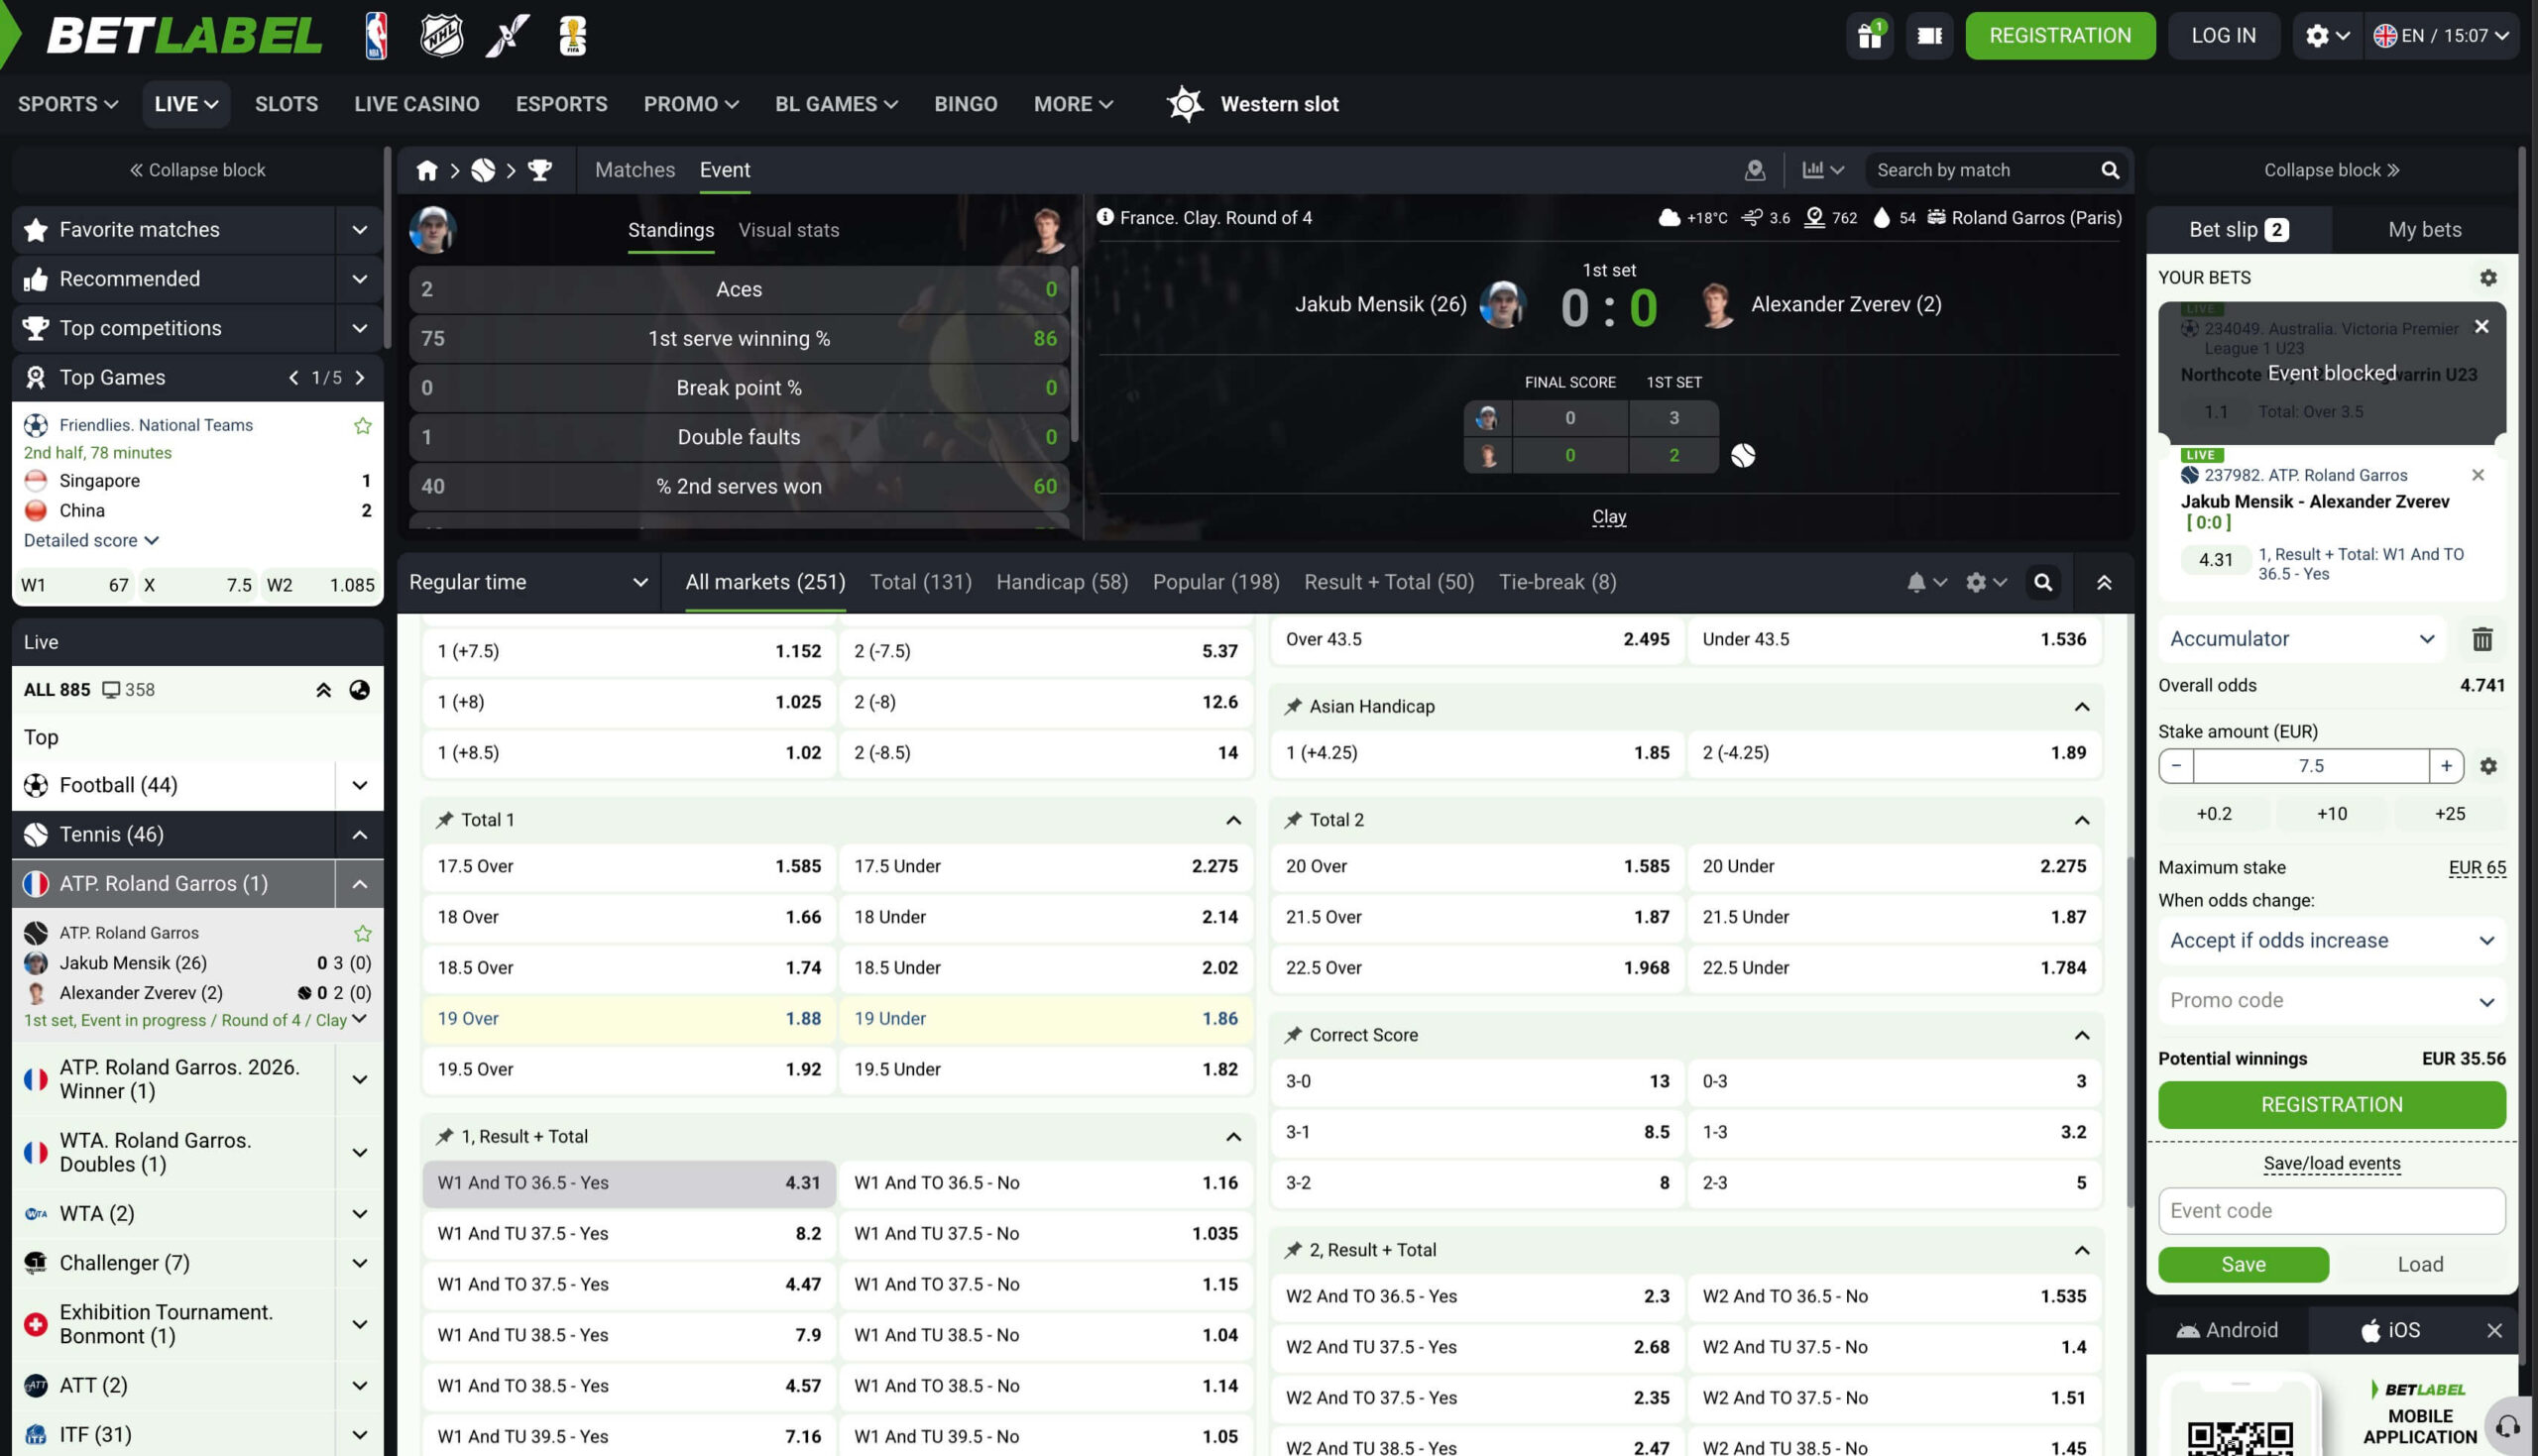Remove the blocked Northcote event bet

[2481, 327]
